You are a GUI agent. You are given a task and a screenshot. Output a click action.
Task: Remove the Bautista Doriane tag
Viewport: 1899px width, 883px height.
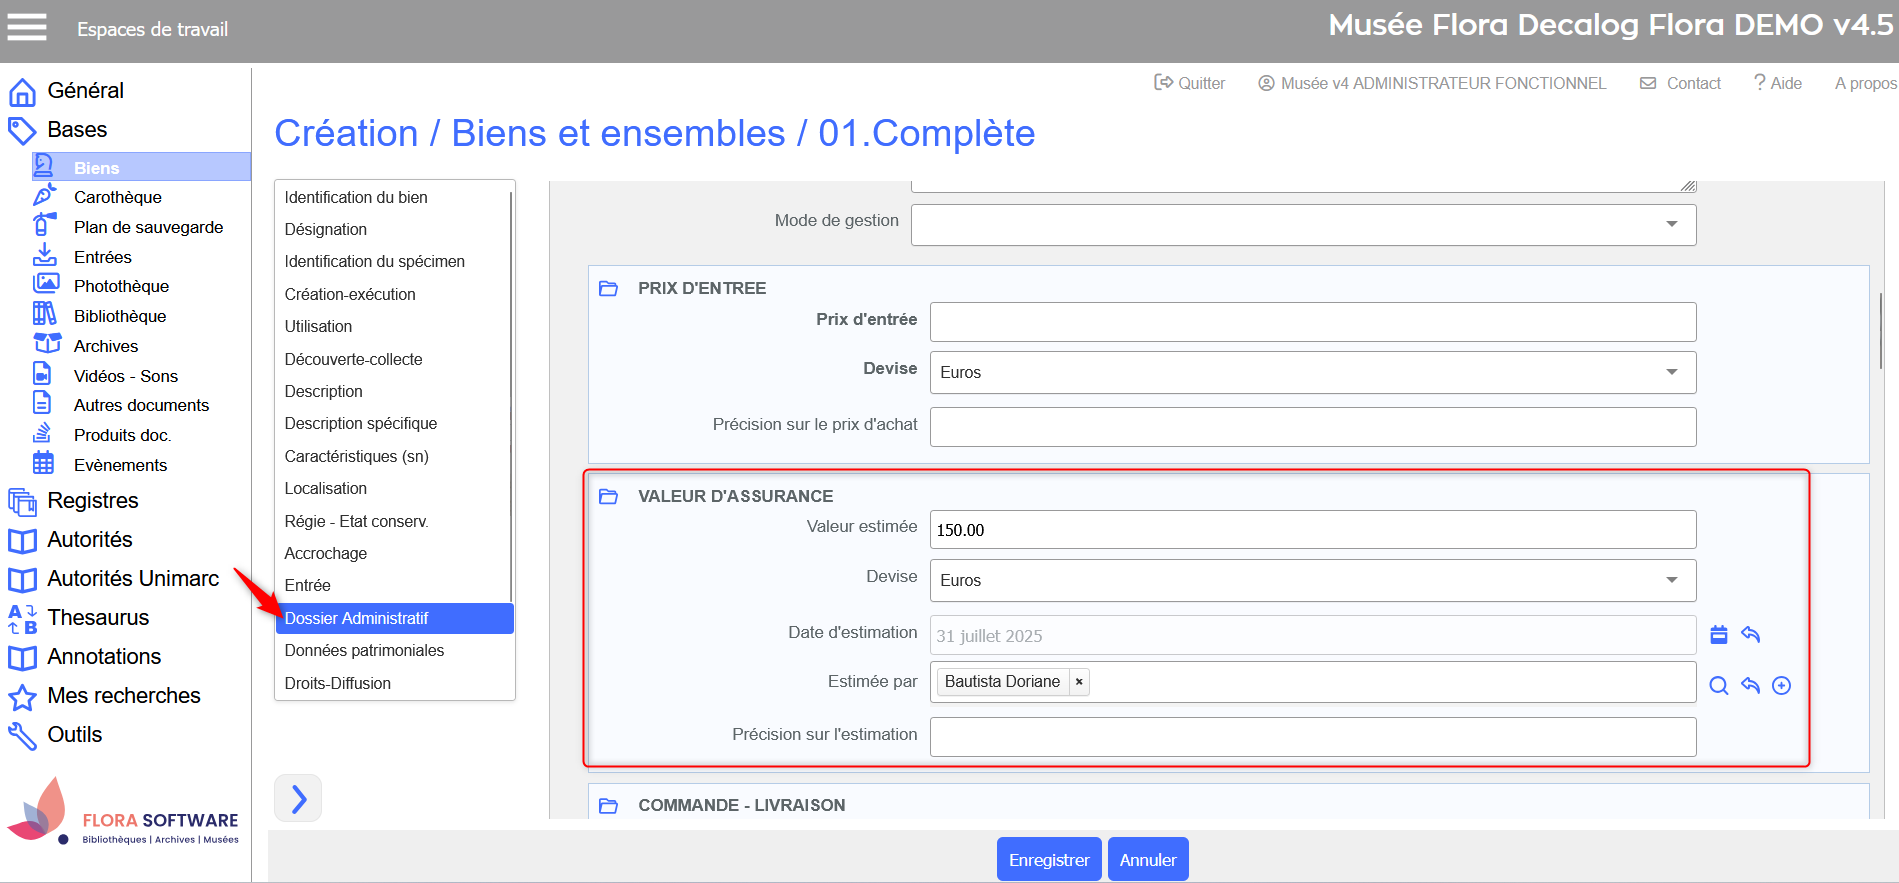(1079, 682)
